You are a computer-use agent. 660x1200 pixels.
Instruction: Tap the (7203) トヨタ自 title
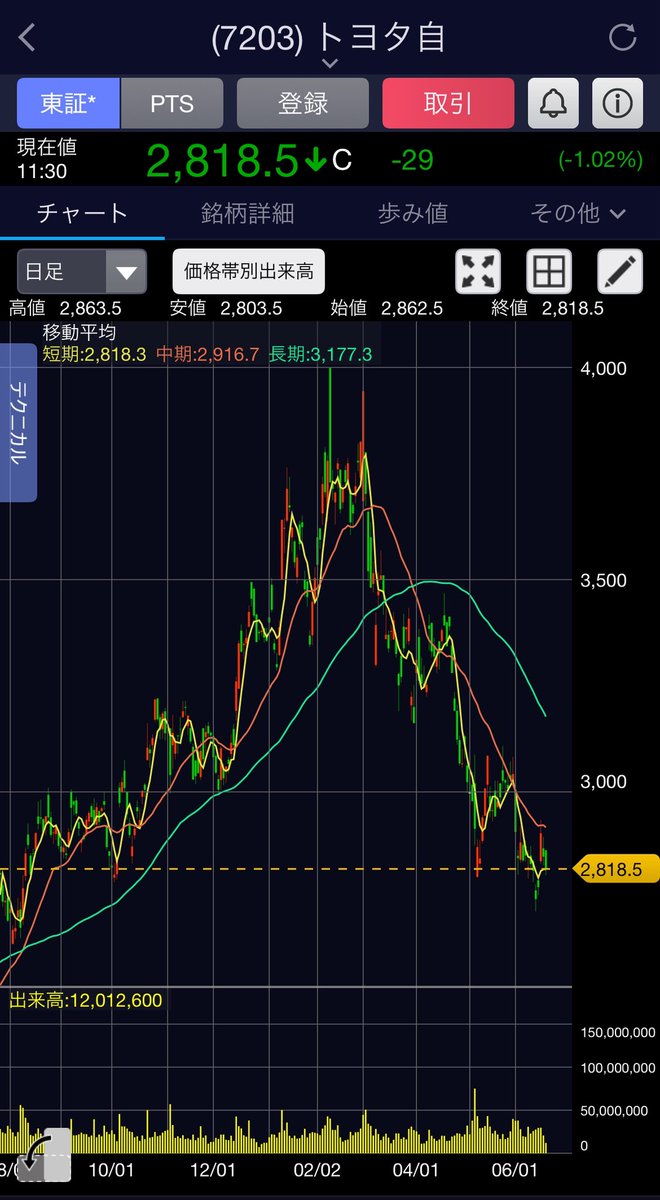point(328,38)
